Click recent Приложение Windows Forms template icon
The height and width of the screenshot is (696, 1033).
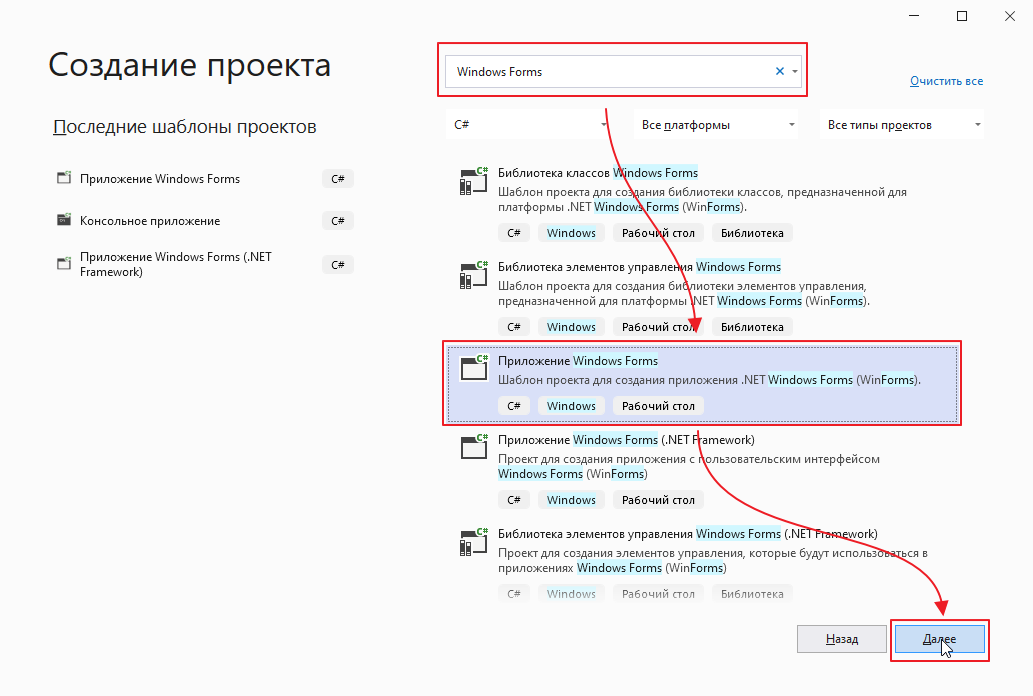pos(64,179)
